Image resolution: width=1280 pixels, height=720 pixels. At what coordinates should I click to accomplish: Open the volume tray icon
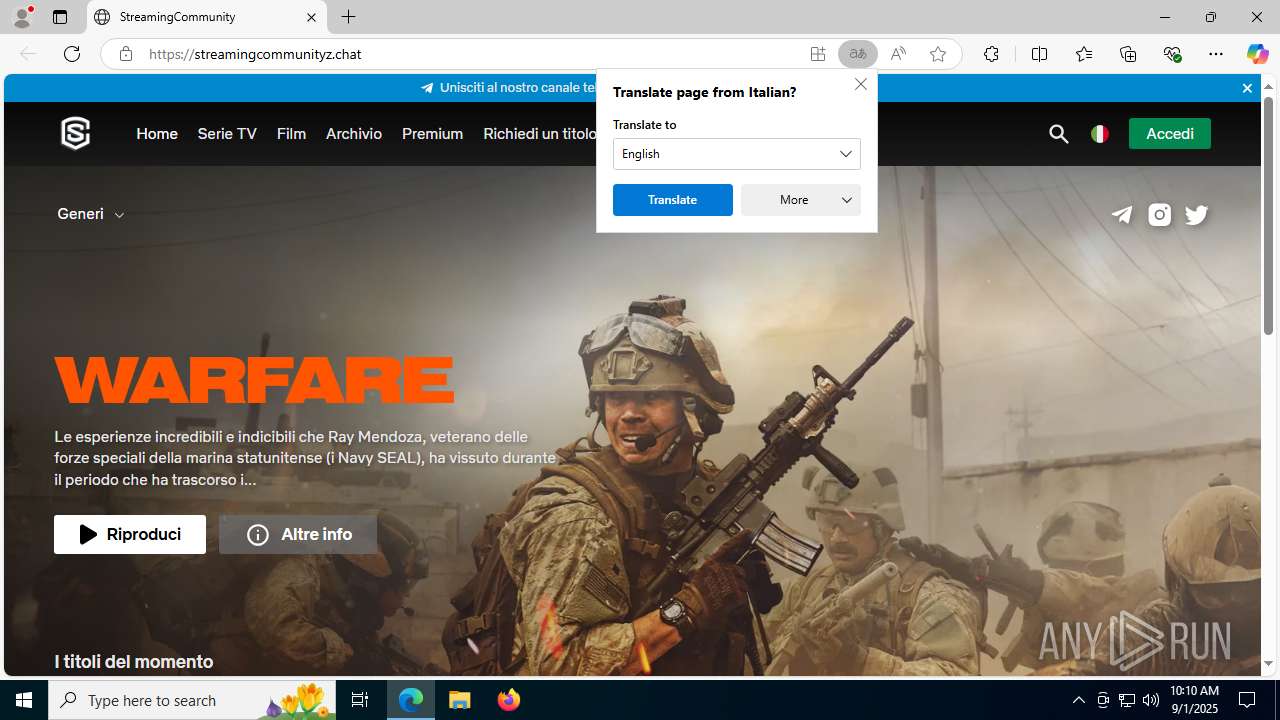[x=1150, y=700]
